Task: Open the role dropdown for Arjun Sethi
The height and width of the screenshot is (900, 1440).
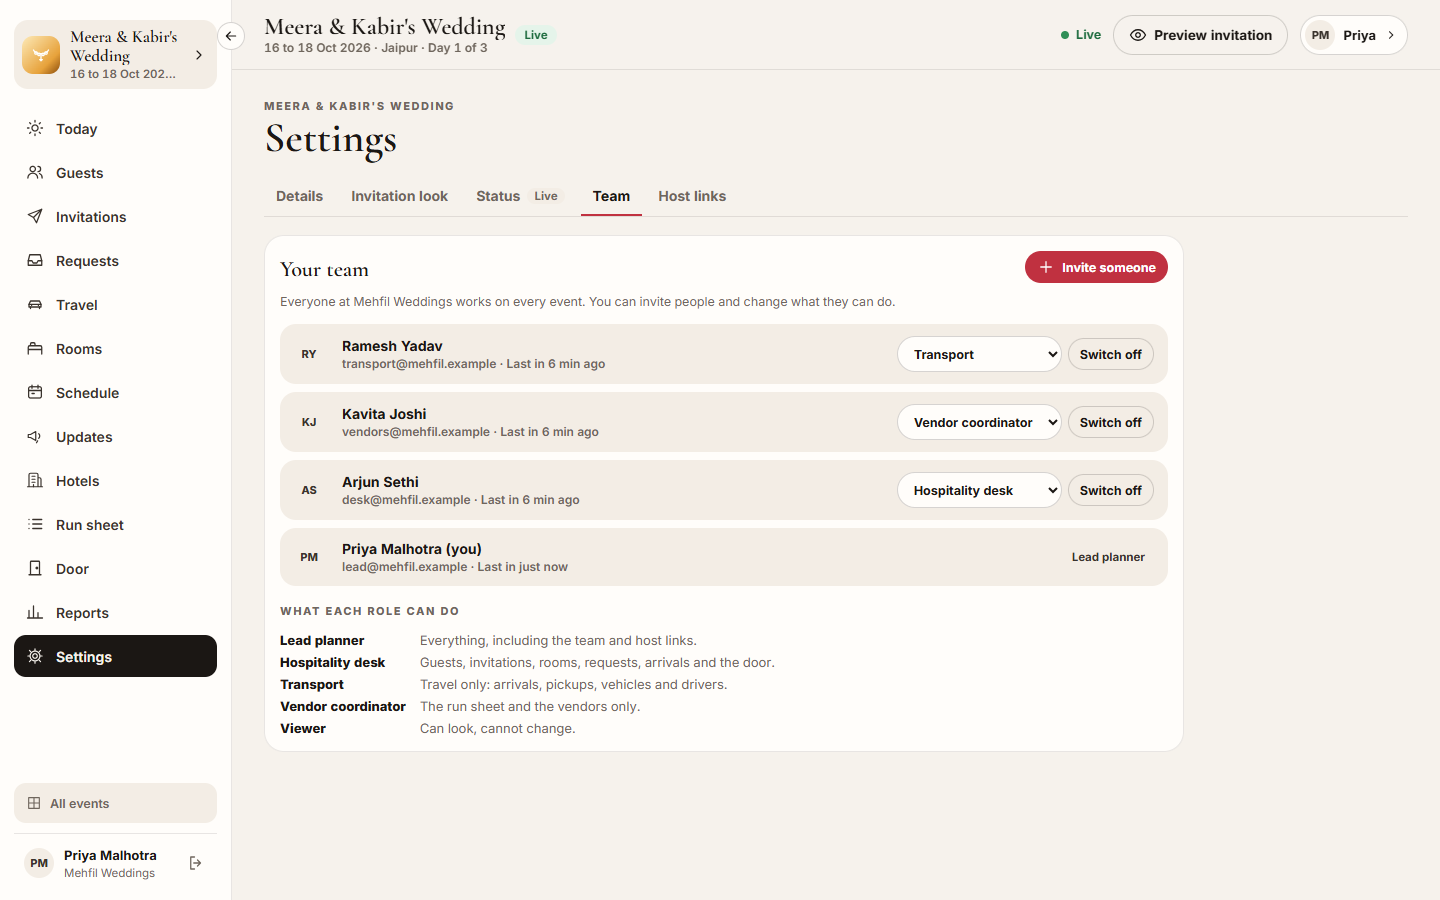Action: tap(979, 490)
